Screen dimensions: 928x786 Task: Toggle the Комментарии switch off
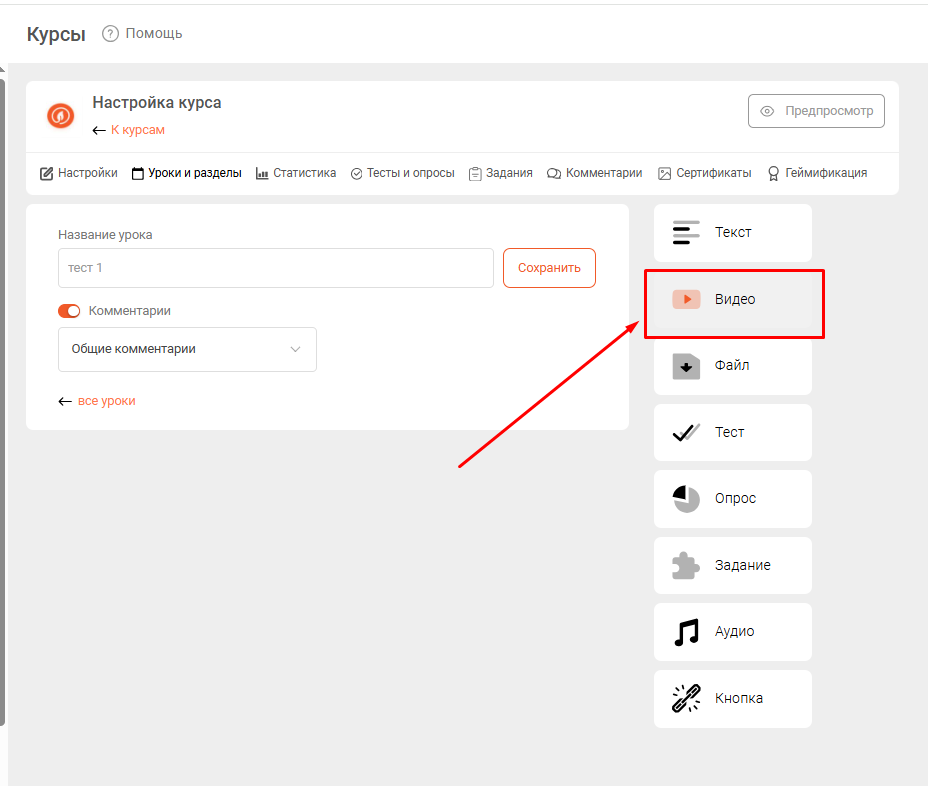[69, 311]
